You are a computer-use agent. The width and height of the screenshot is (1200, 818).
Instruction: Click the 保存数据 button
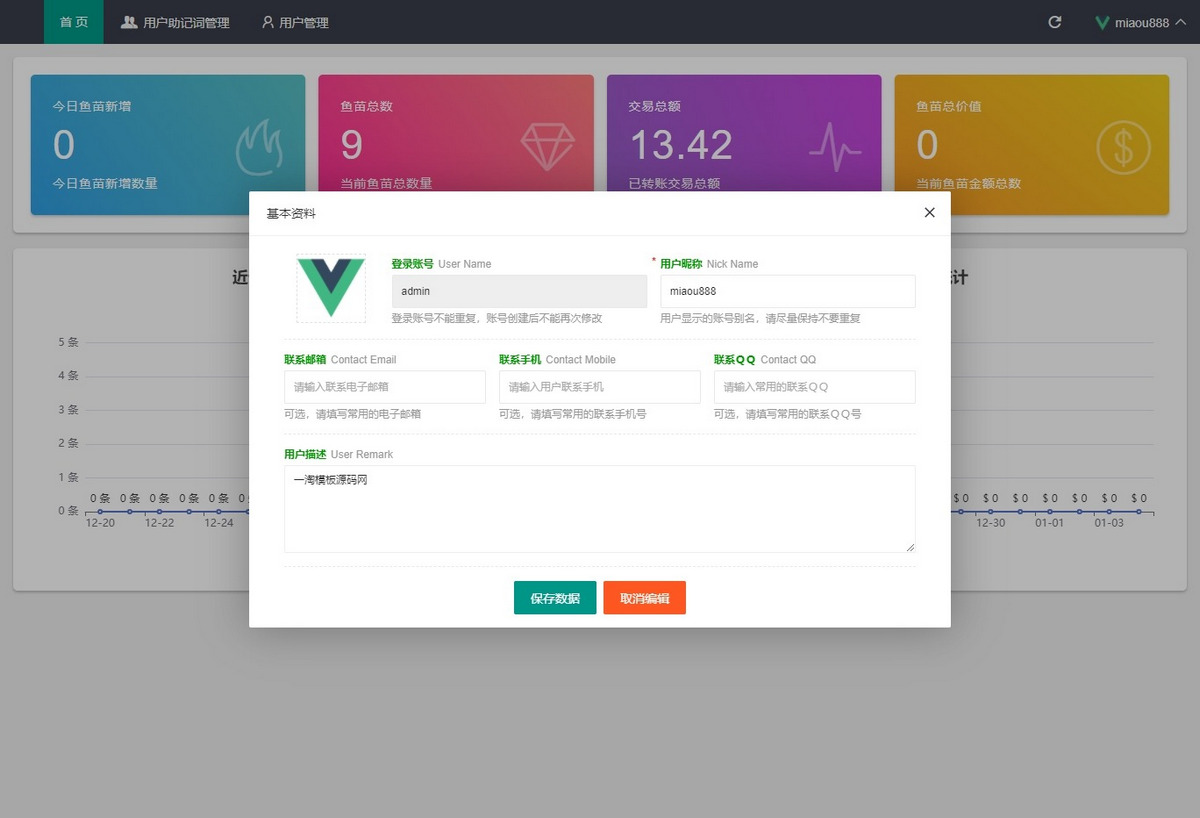(555, 597)
